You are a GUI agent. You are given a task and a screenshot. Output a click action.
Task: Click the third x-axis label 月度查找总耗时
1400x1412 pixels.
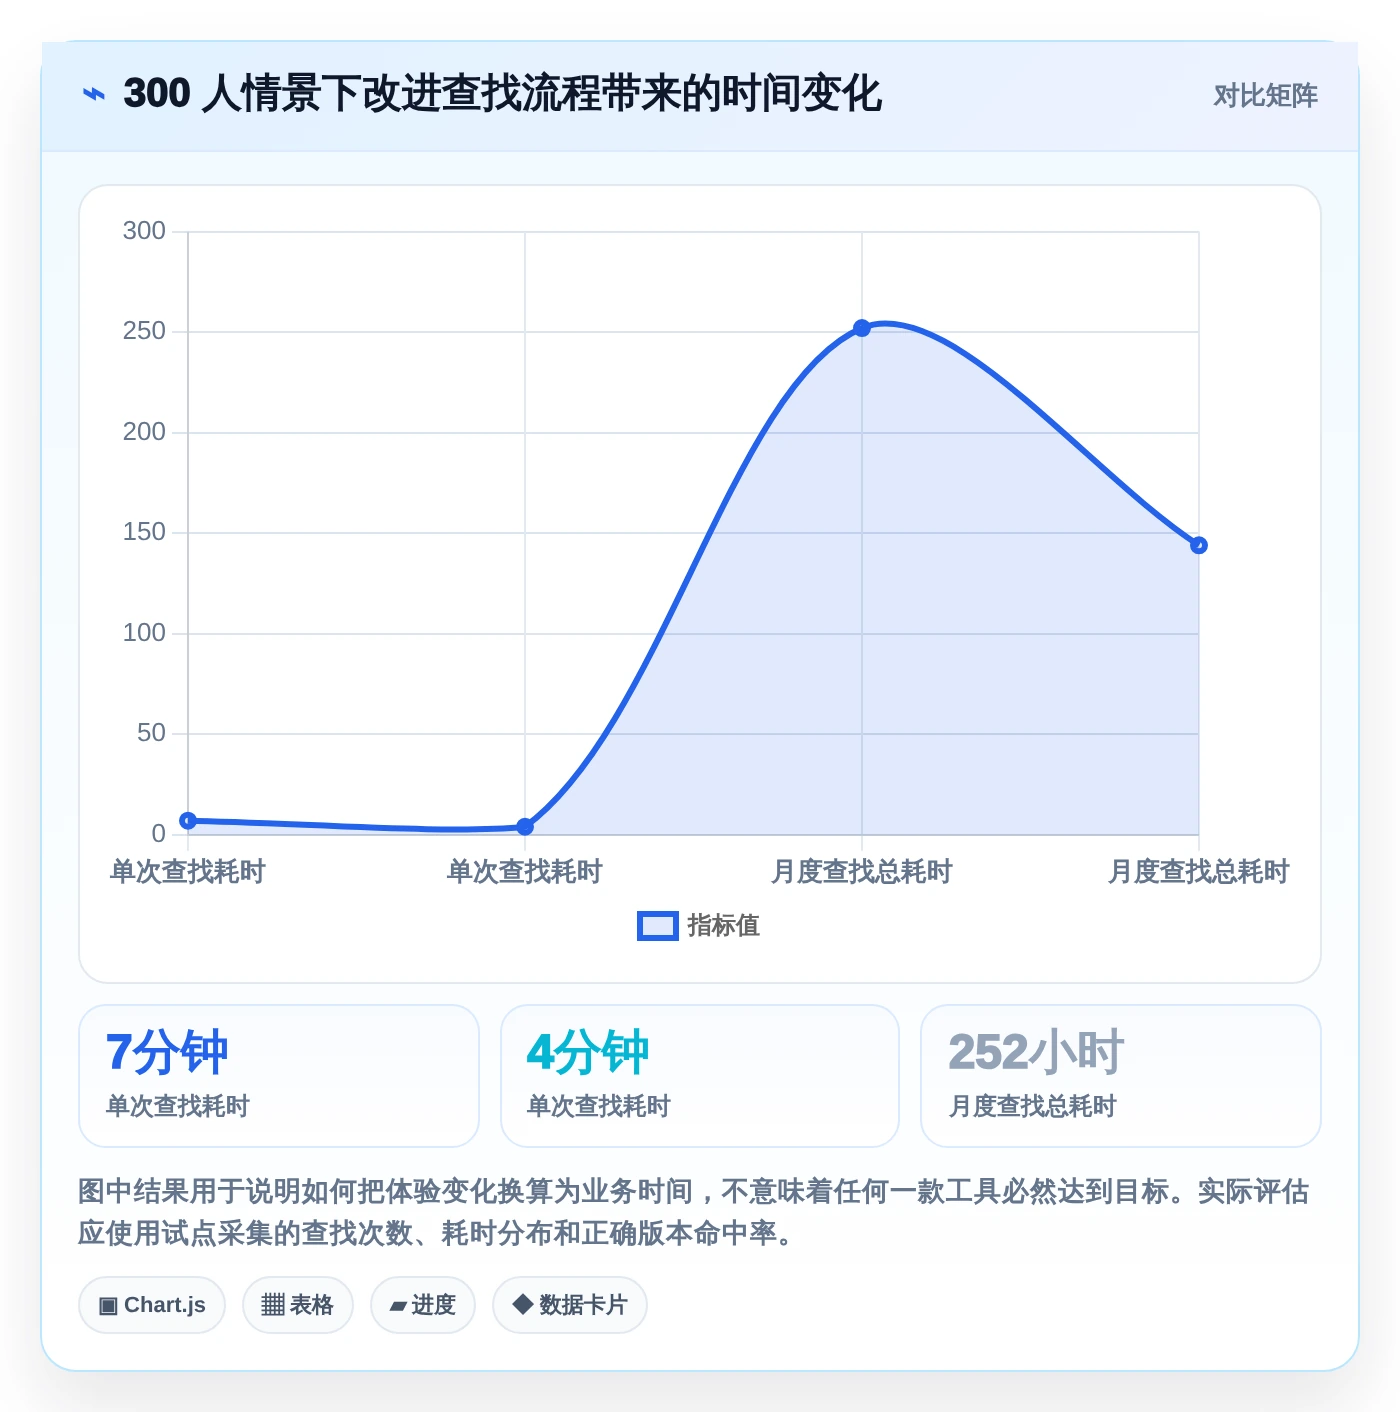(862, 872)
